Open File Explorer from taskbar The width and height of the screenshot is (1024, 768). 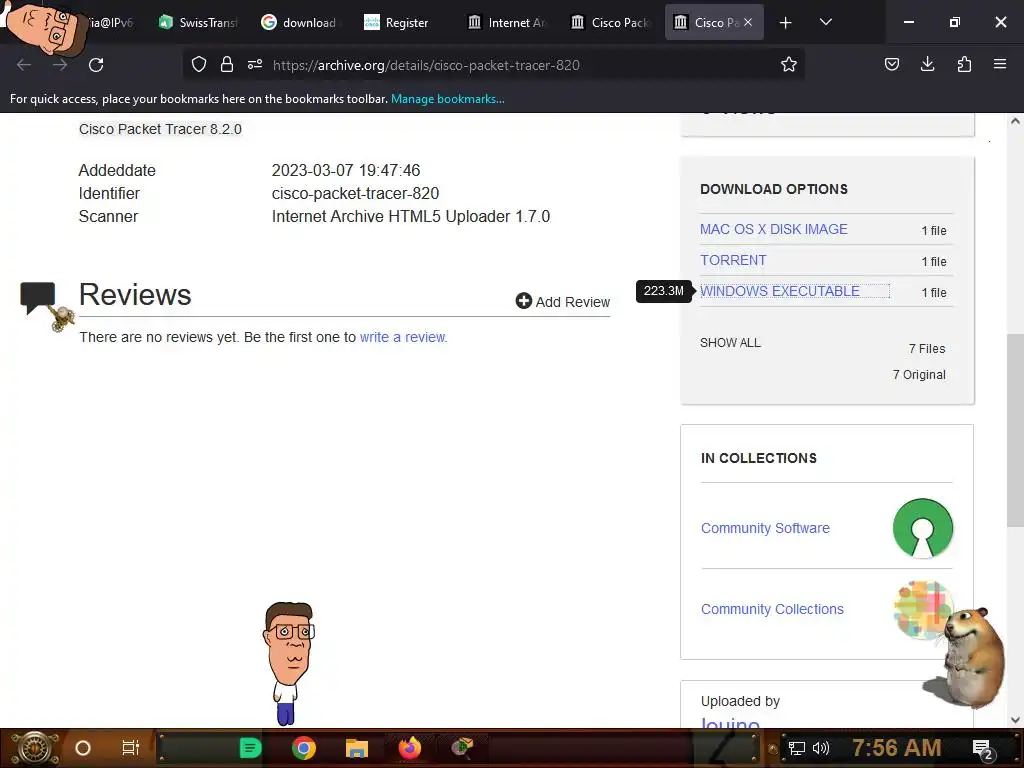click(357, 748)
